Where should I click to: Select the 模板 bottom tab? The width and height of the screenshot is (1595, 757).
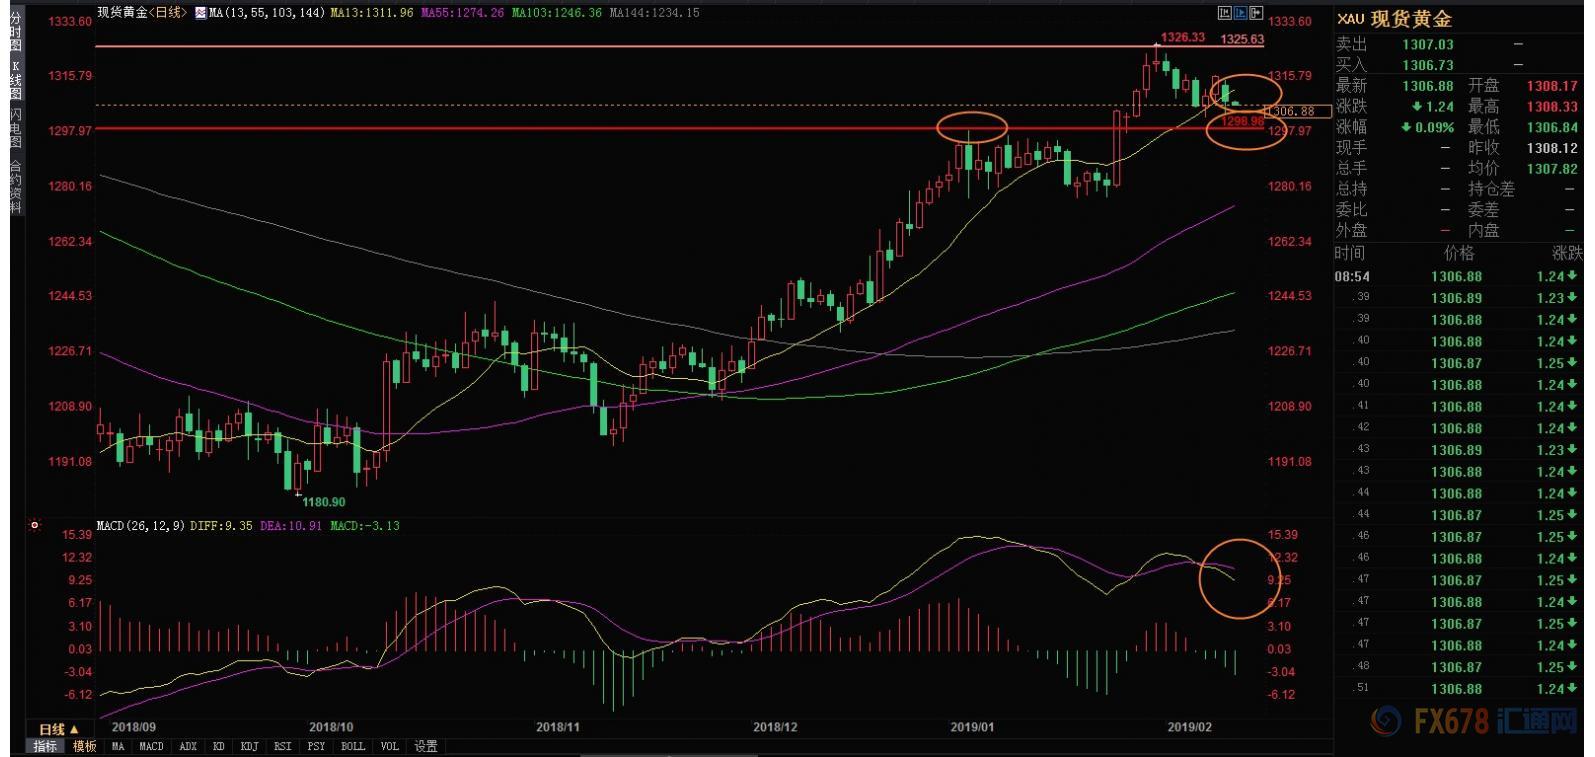point(84,747)
